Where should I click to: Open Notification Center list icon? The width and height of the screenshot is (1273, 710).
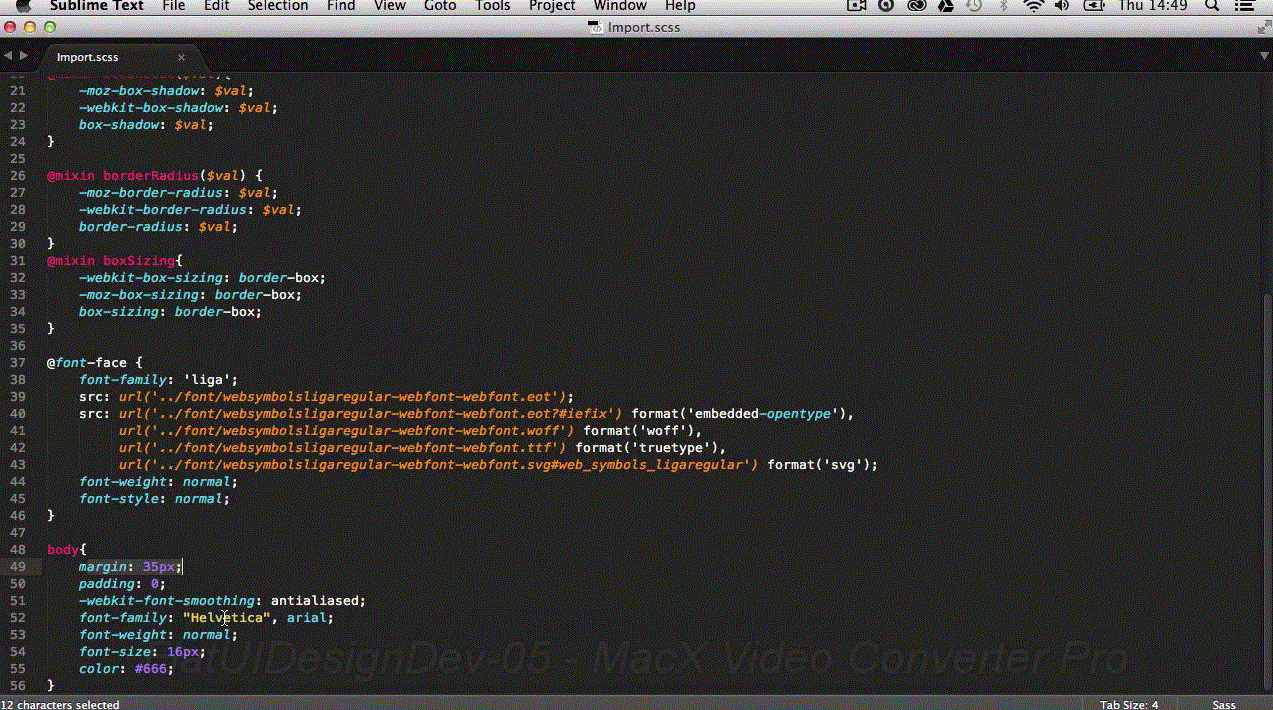pyautogui.click(x=1246, y=6)
